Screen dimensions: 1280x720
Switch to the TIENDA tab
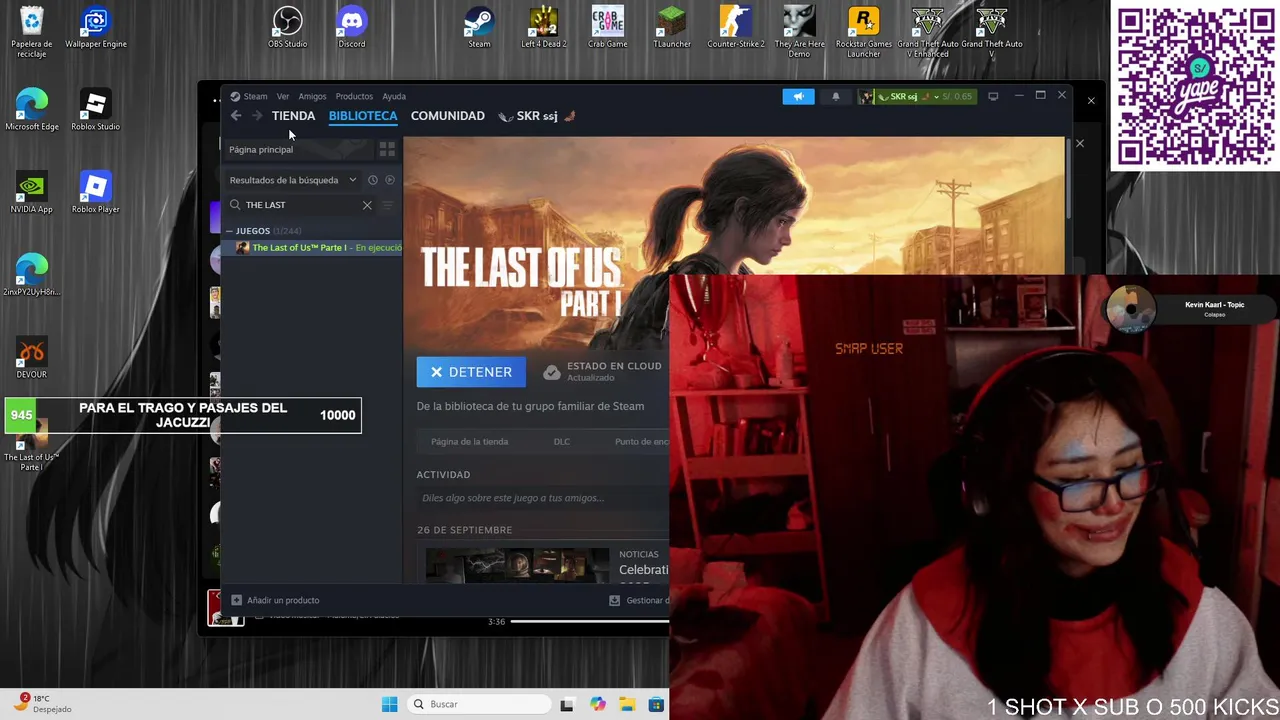293,116
